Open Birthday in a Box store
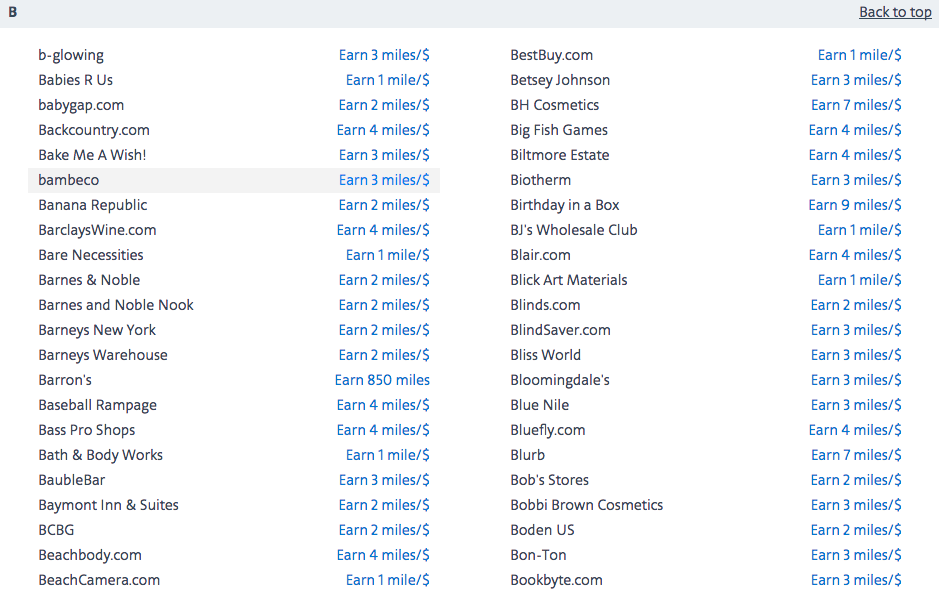Viewport: 939px width, 593px height. (565, 205)
